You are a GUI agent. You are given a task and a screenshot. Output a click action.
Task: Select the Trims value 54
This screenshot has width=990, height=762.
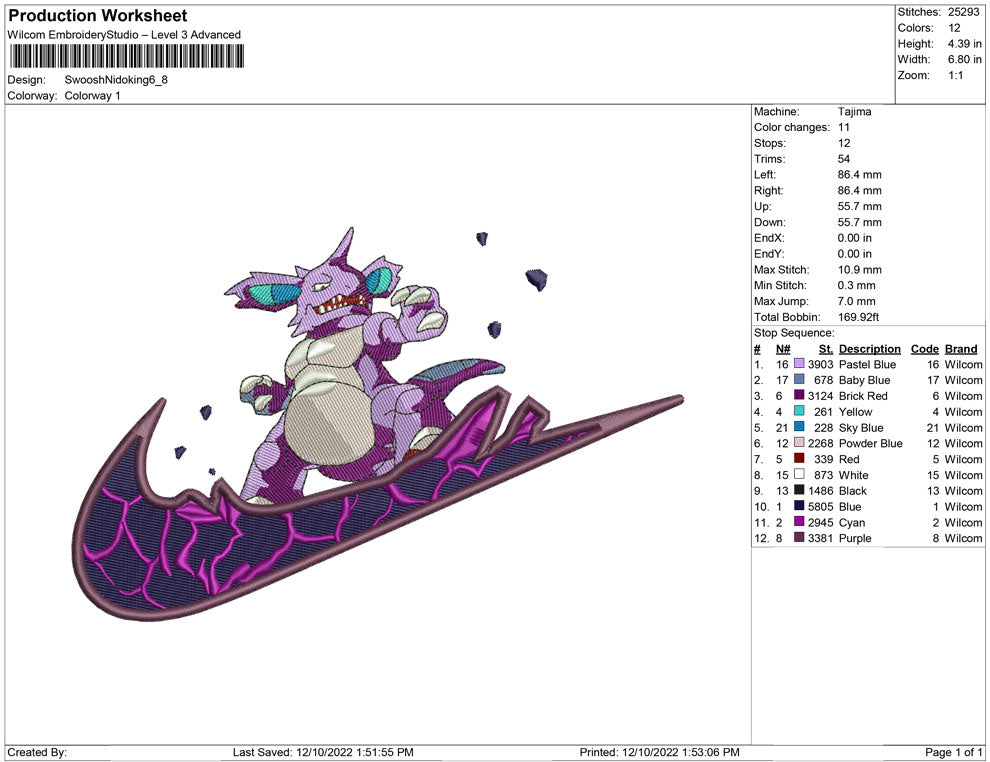844,159
